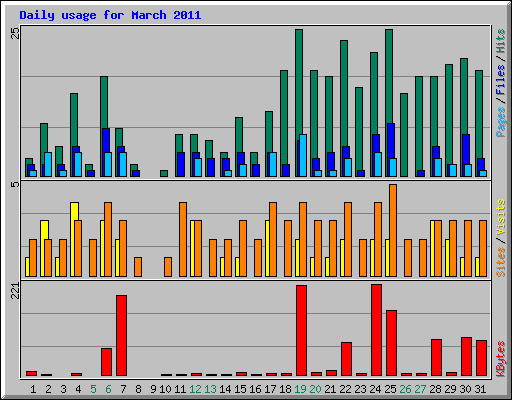Image resolution: width=512 pixels, height=400 pixels.
Task: Click the cyan pages bar for day 19
Action: [303, 155]
